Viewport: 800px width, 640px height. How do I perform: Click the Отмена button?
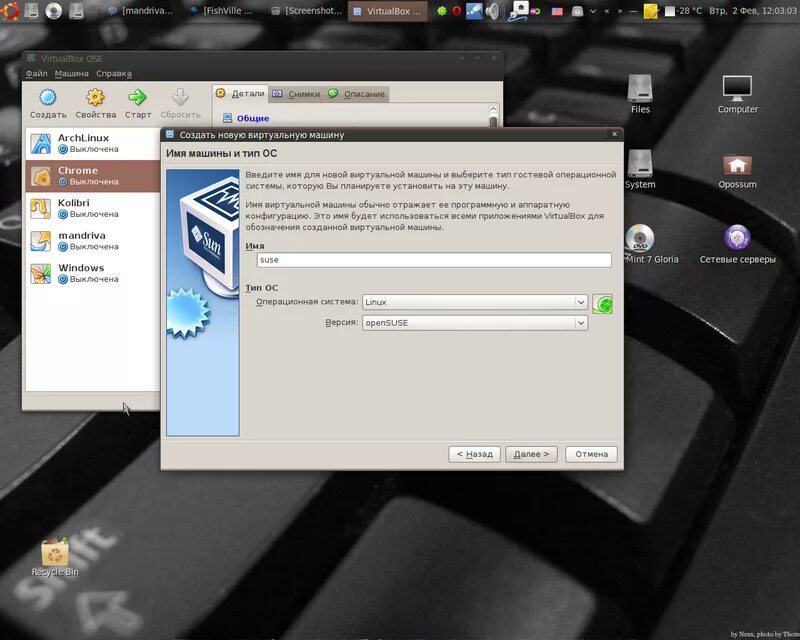(591, 454)
